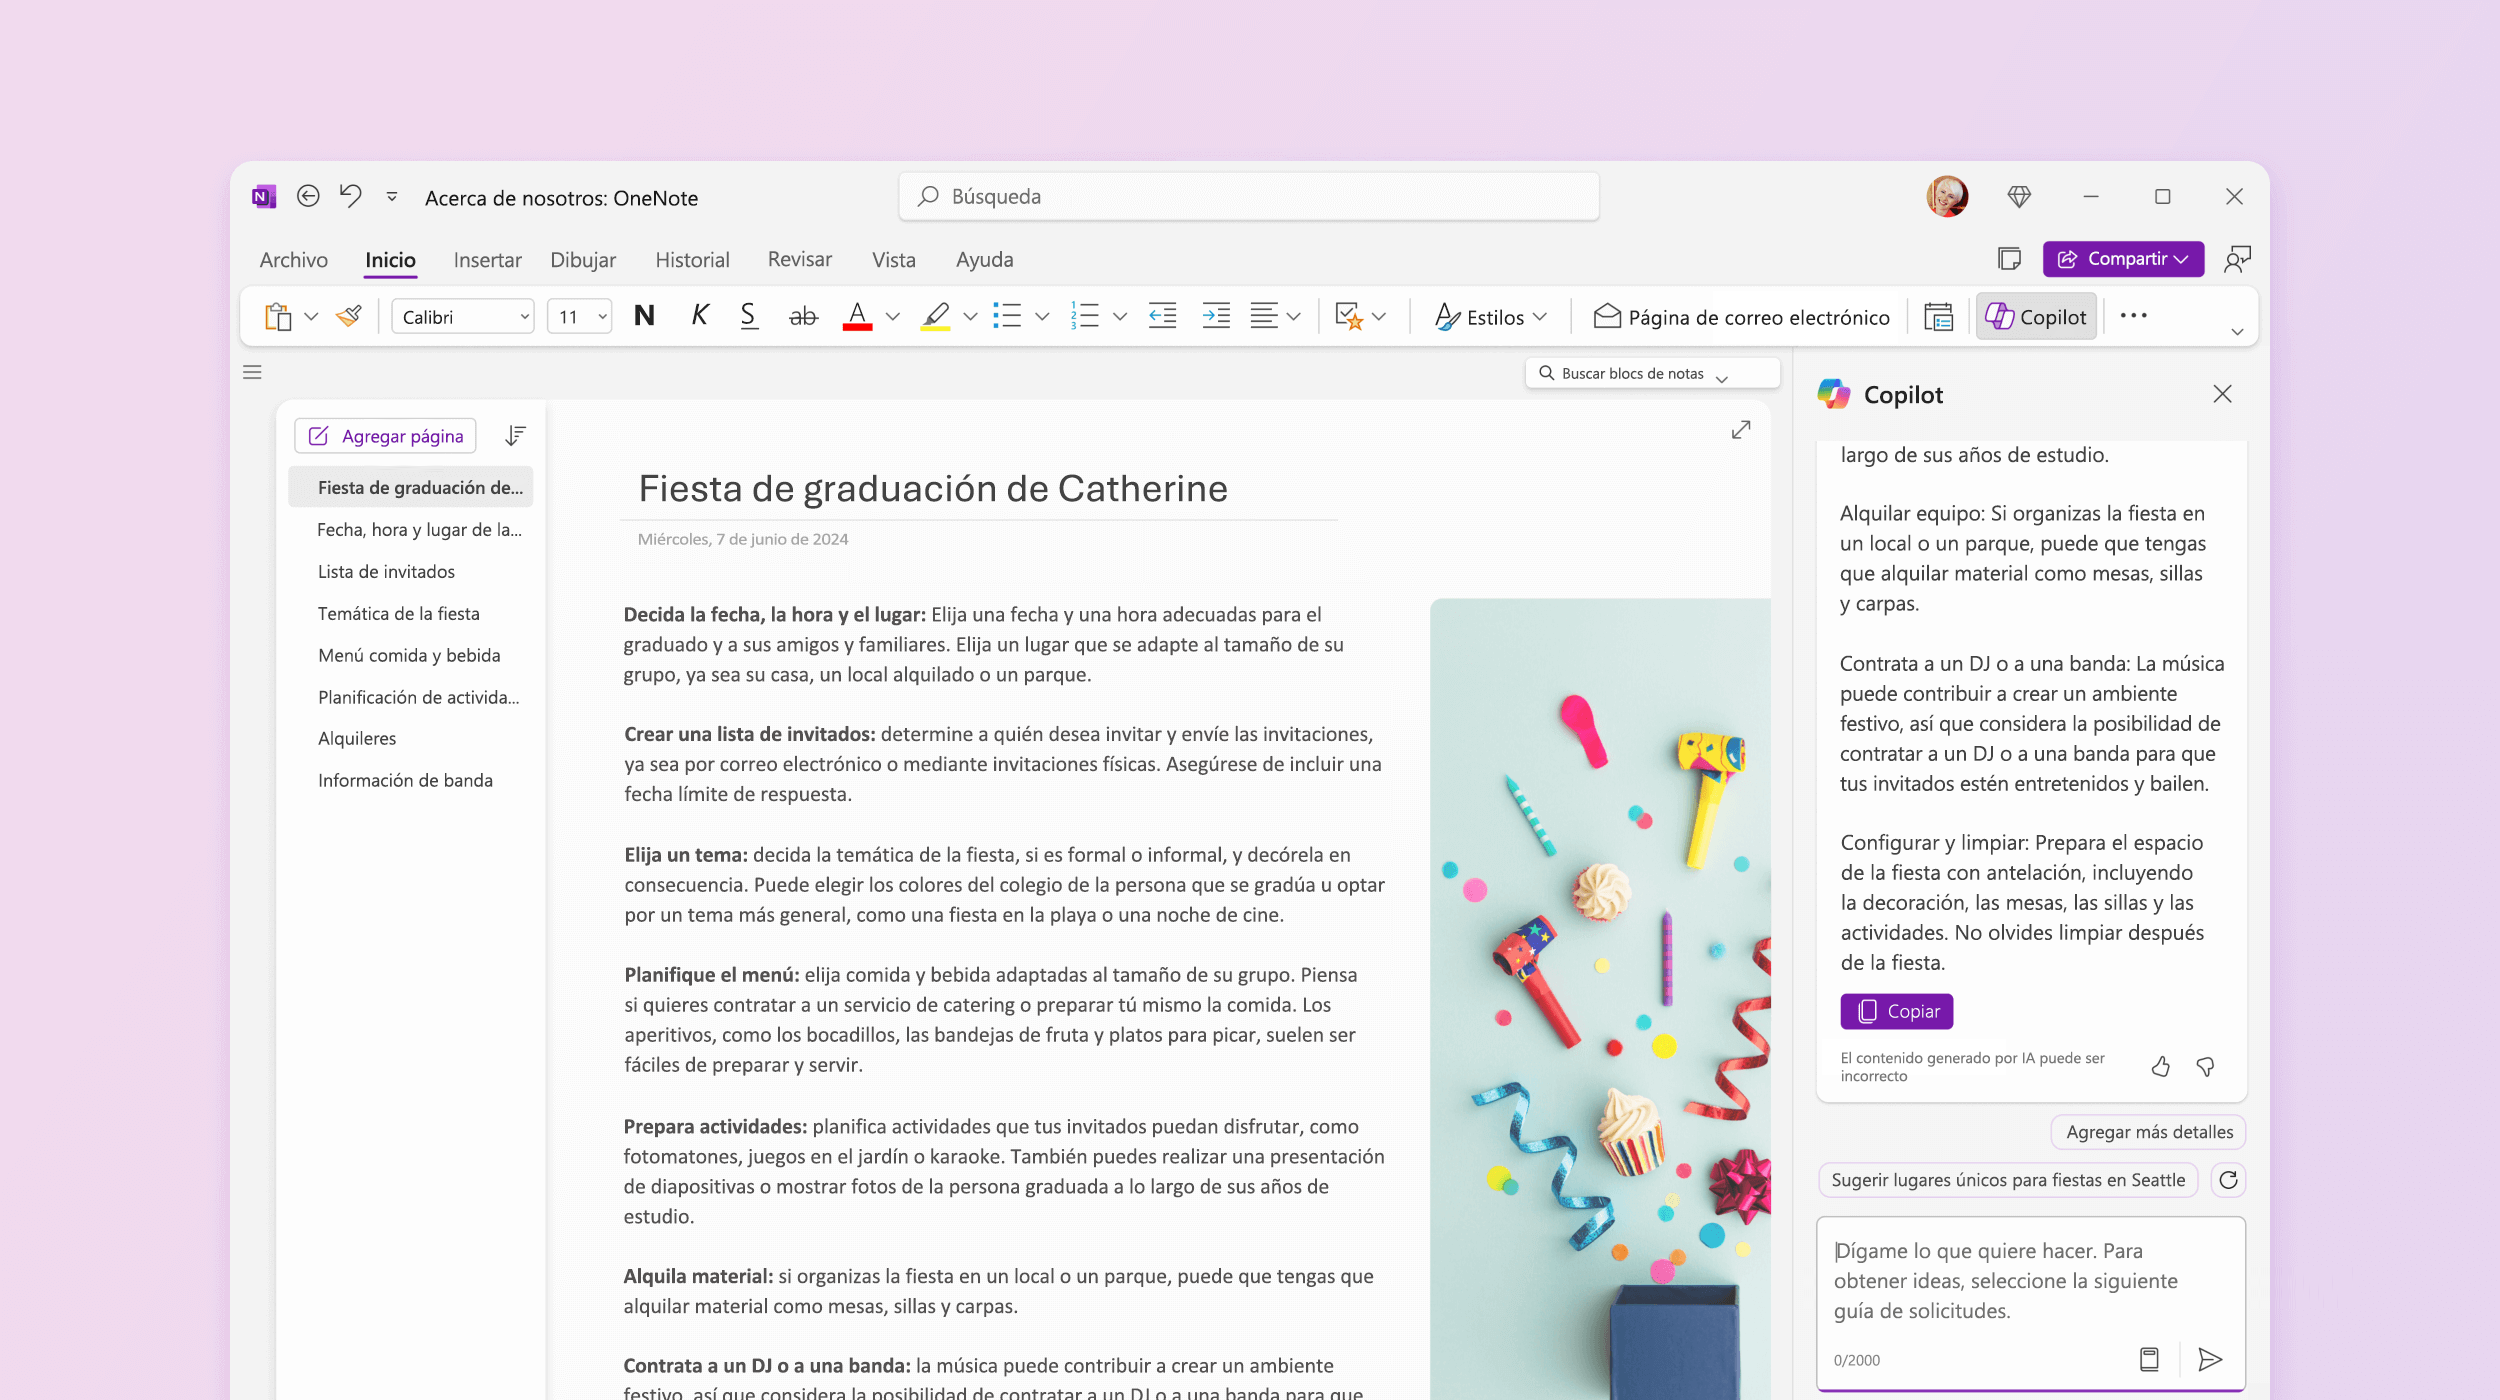Click the meeting details calendar icon

point(1938,317)
